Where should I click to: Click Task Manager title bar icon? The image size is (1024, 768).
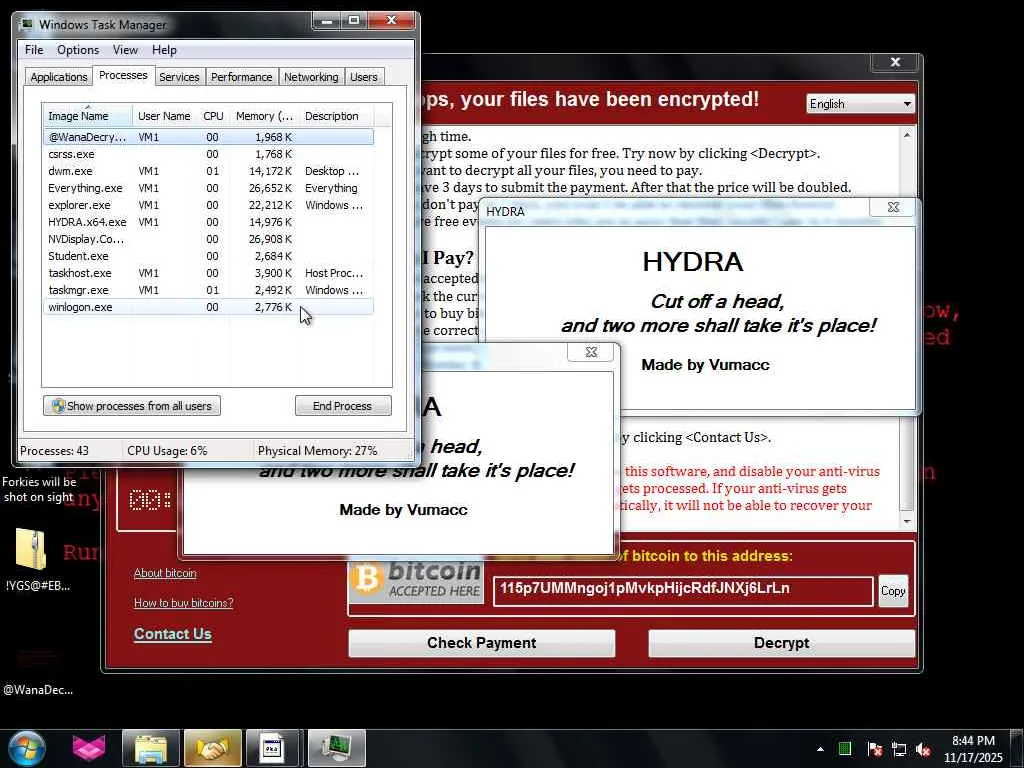coord(27,25)
